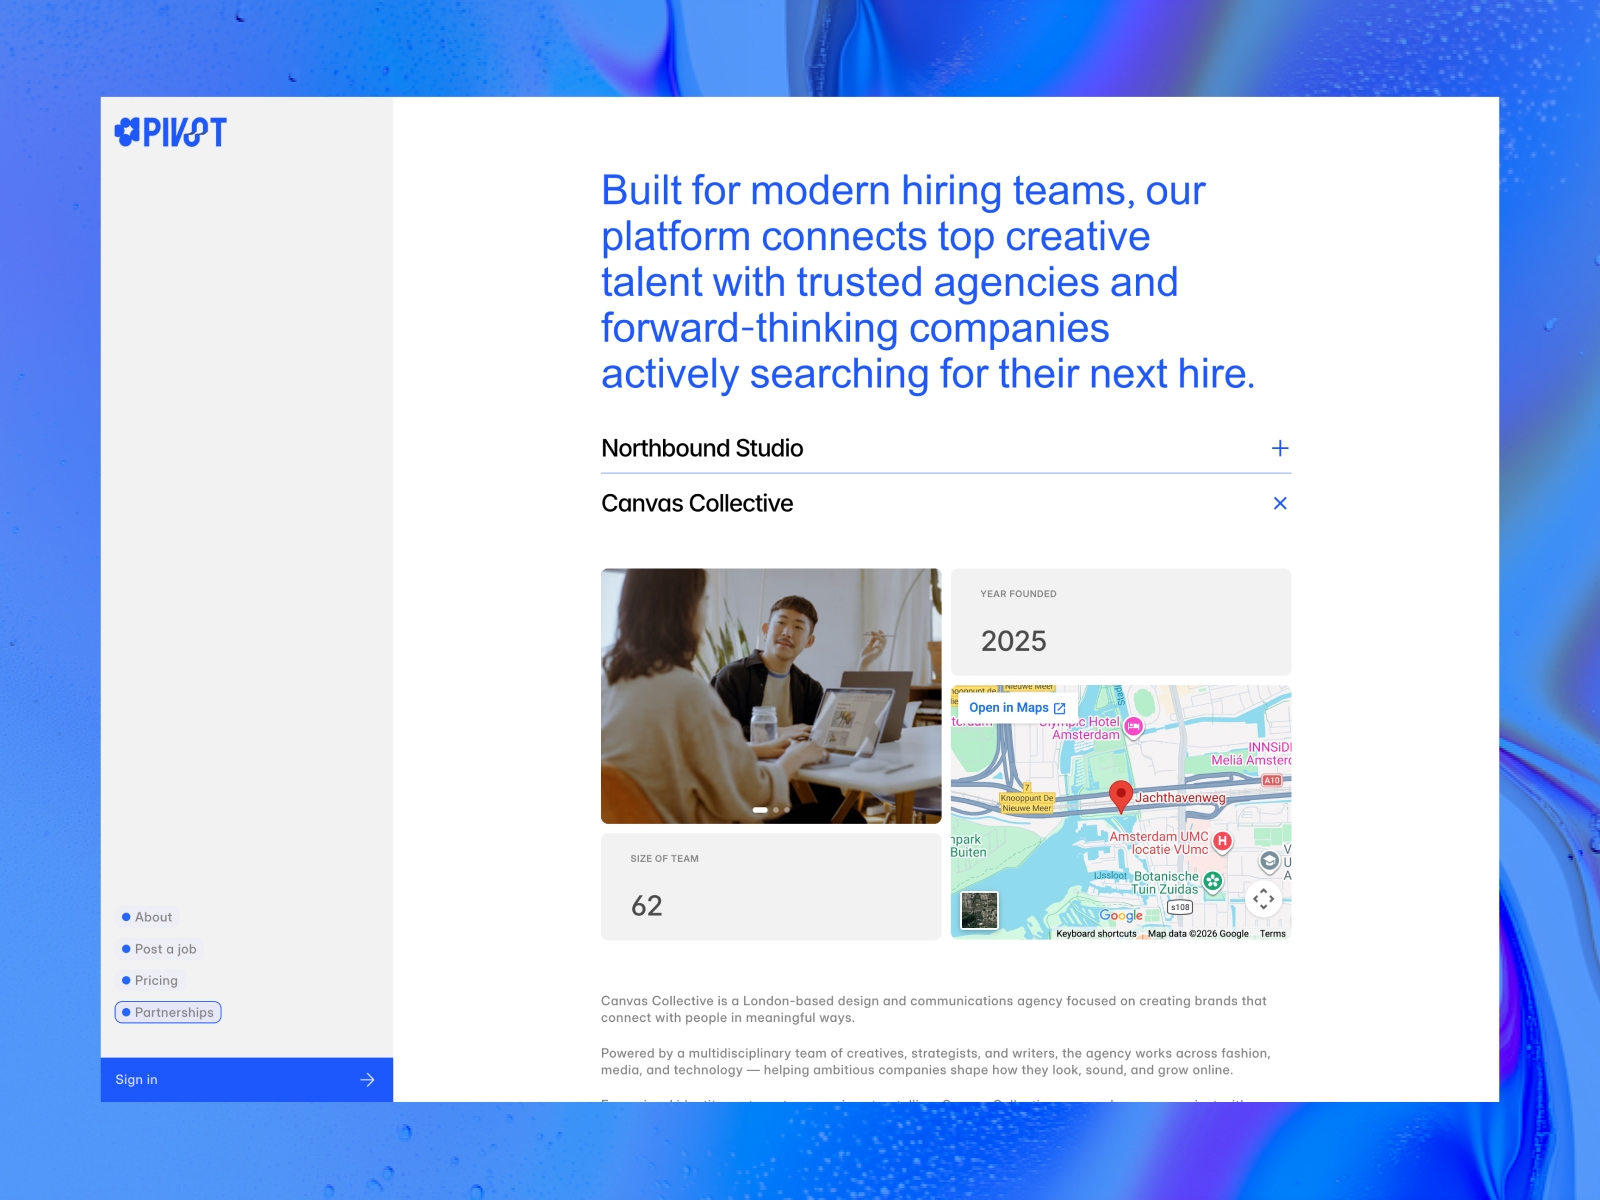Click the Jachthavenweg label on the map
This screenshot has width=1600, height=1200.
click(x=1180, y=798)
